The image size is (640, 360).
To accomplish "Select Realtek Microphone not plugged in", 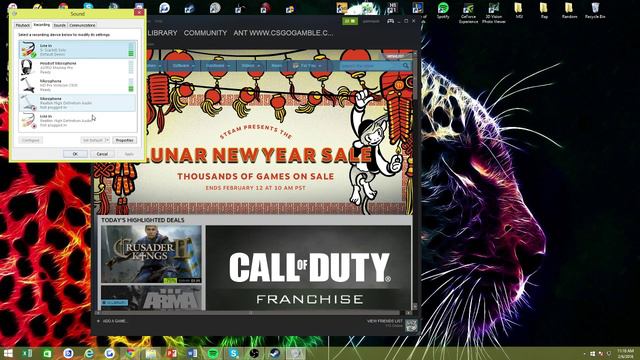I will (x=78, y=103).
